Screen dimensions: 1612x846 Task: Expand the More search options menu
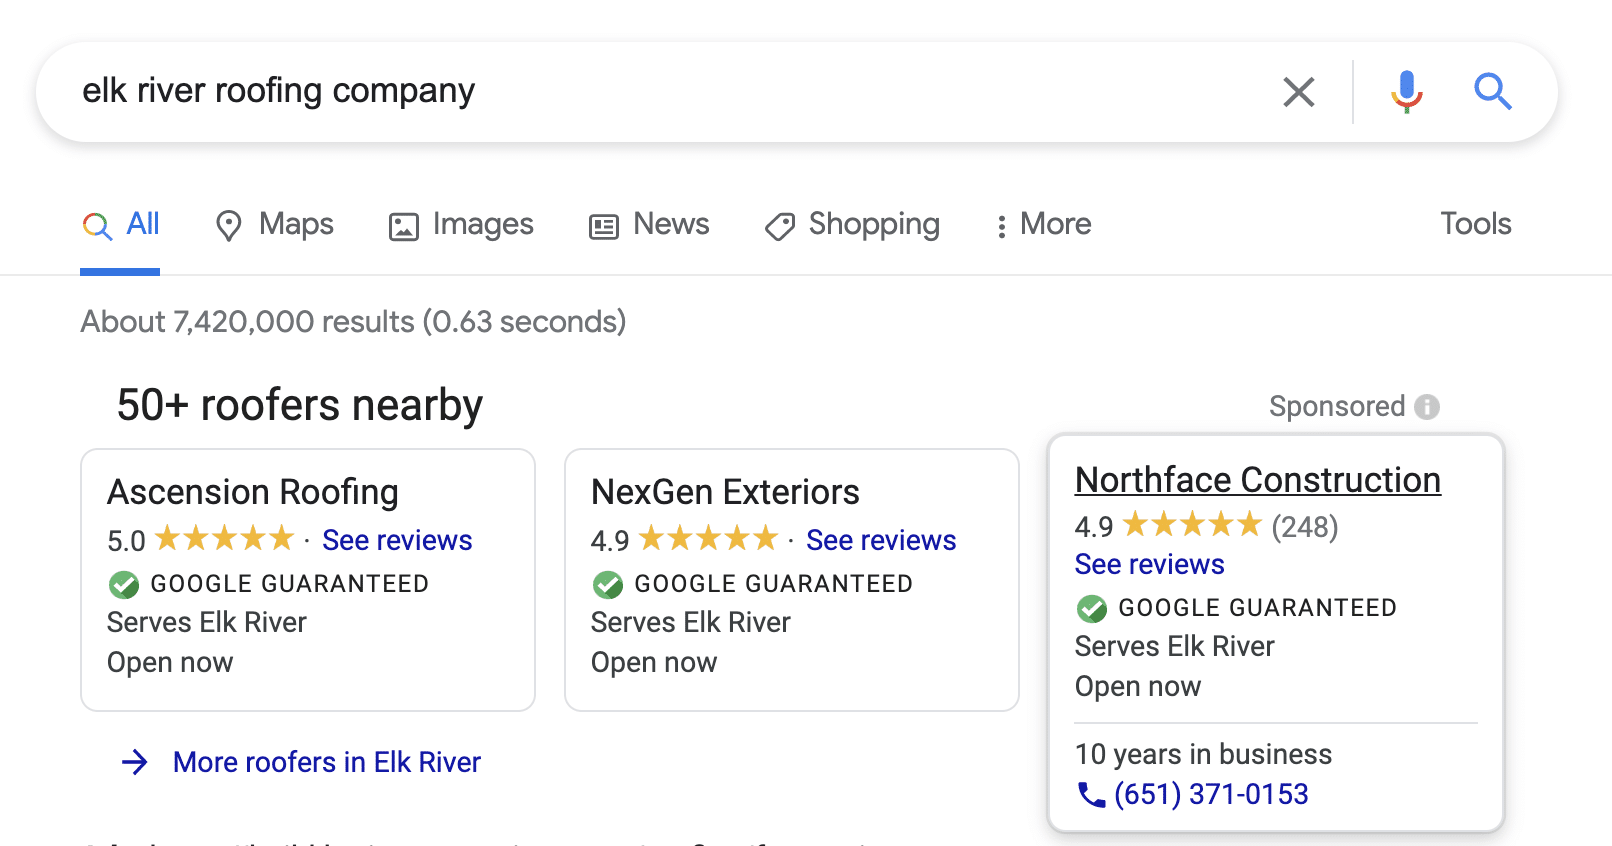[x=1042, y=225]
